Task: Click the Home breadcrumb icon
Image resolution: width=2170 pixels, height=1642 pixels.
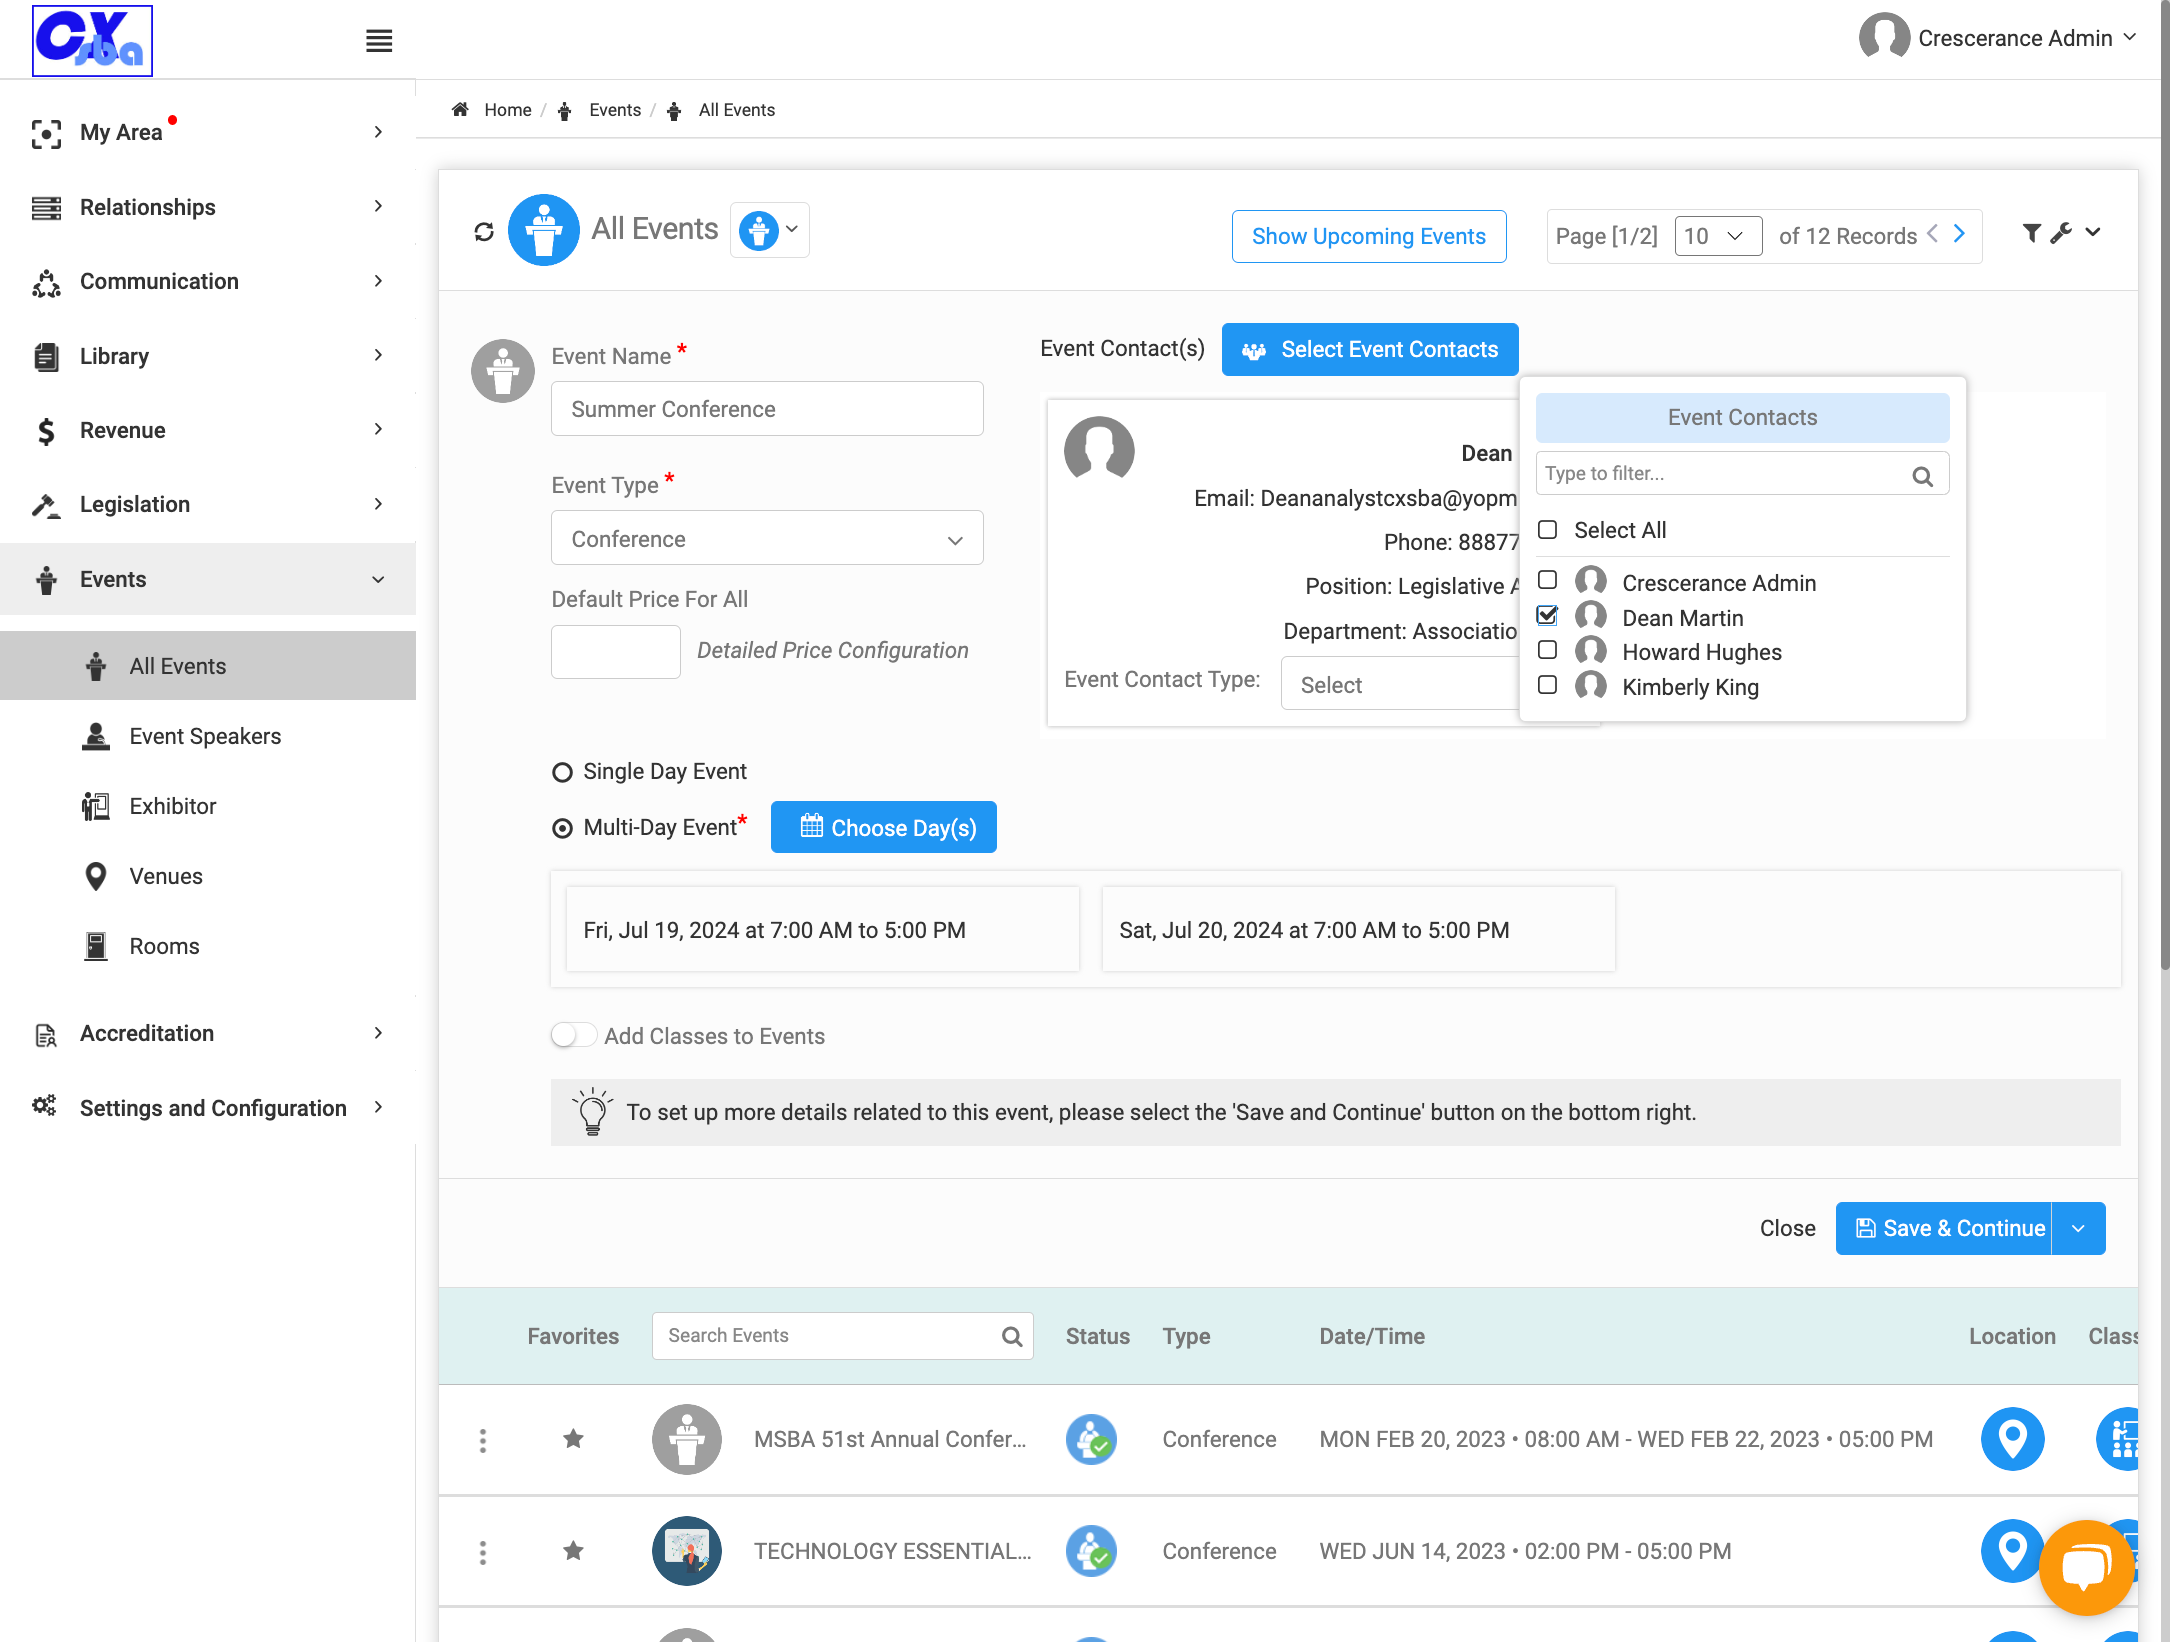Action: click(460, 110)
